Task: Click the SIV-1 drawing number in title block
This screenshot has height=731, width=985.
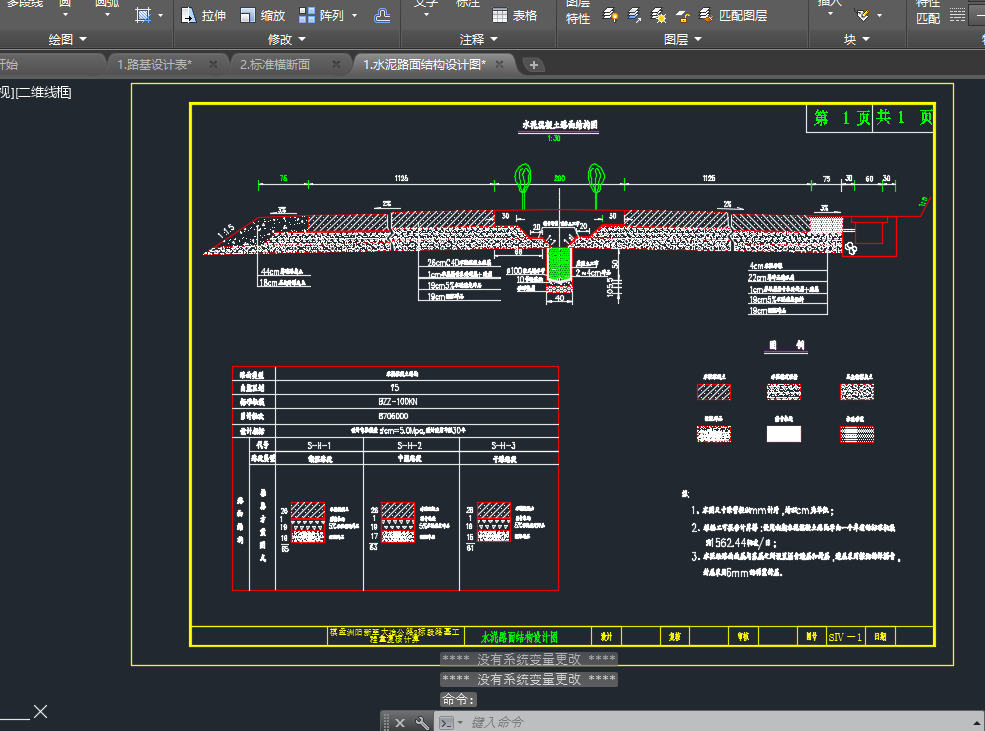Action: click(x=845, y=637)
